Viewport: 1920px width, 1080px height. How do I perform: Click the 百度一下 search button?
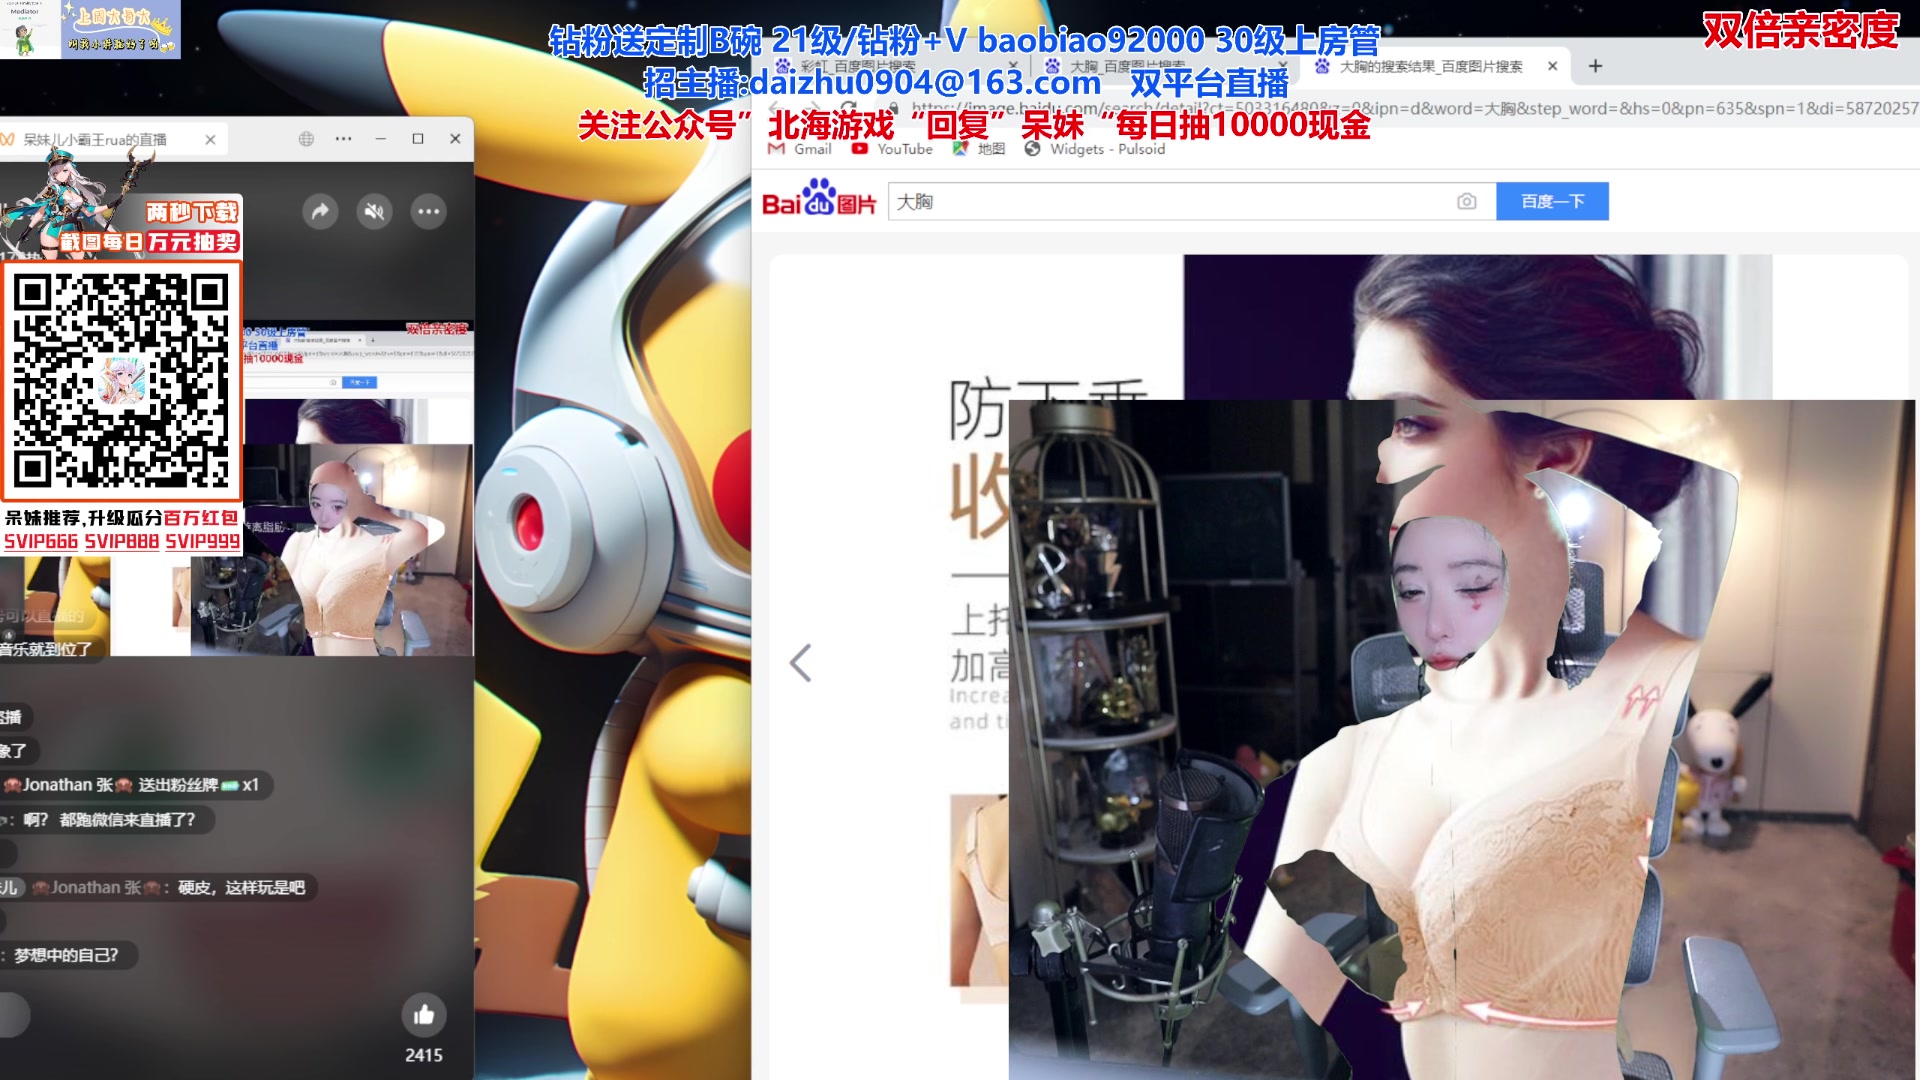(x=1552, y=202)
